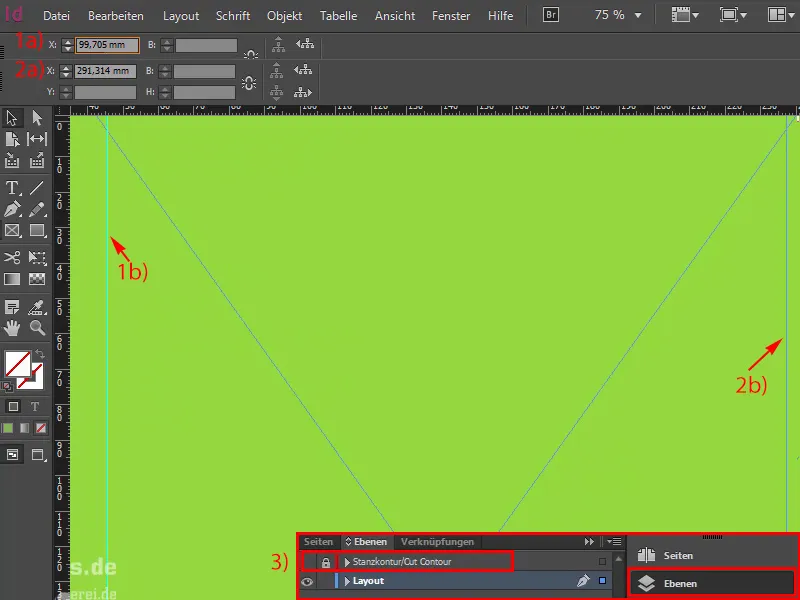Open the Objekt menu

284,16
